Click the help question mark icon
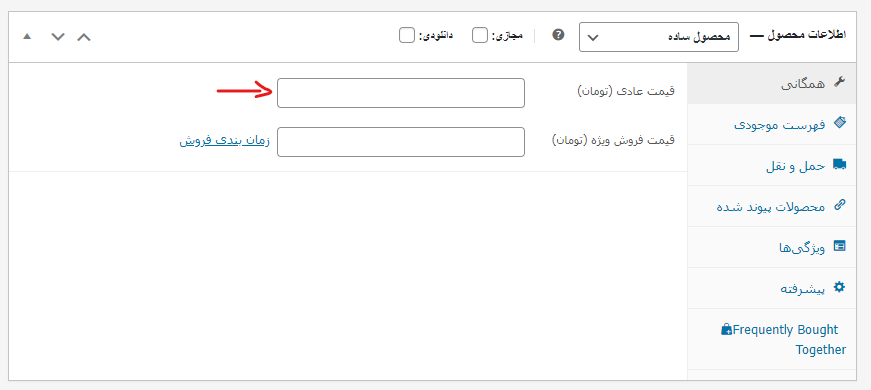871x390 pixels. click(x=558, y=34)
